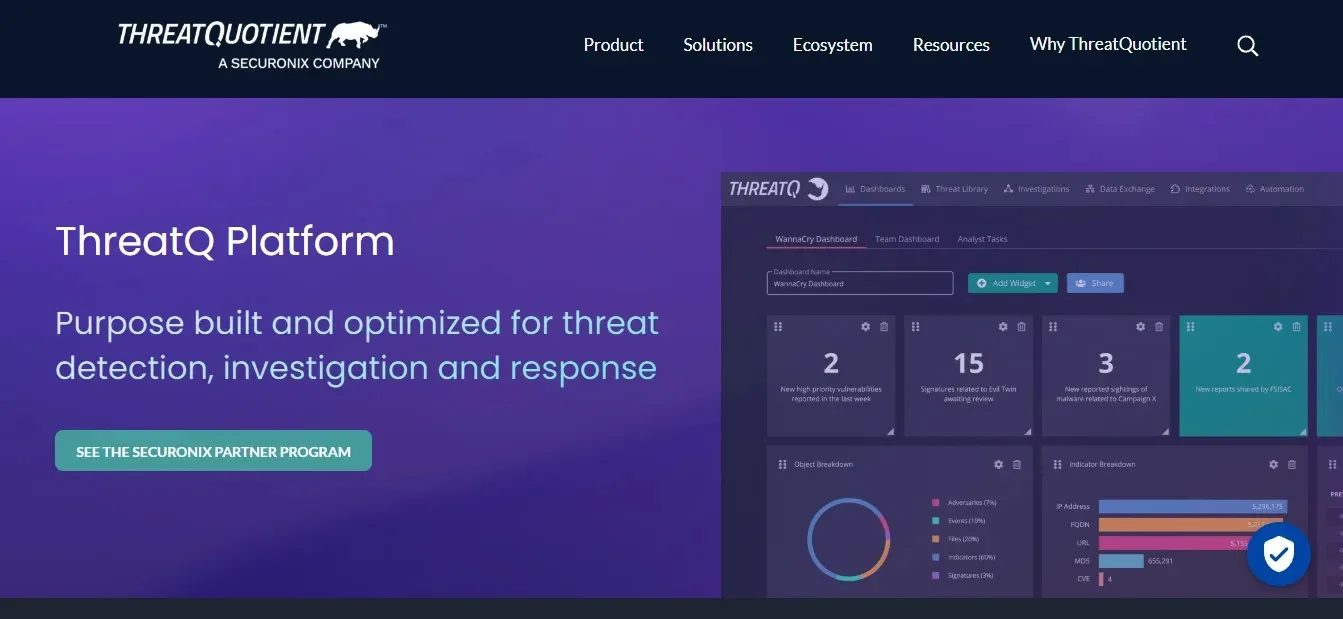The height and width of the screenshot is (619, 1343).
Task: Select the Dashboards nav item
Action: point(875,189)
